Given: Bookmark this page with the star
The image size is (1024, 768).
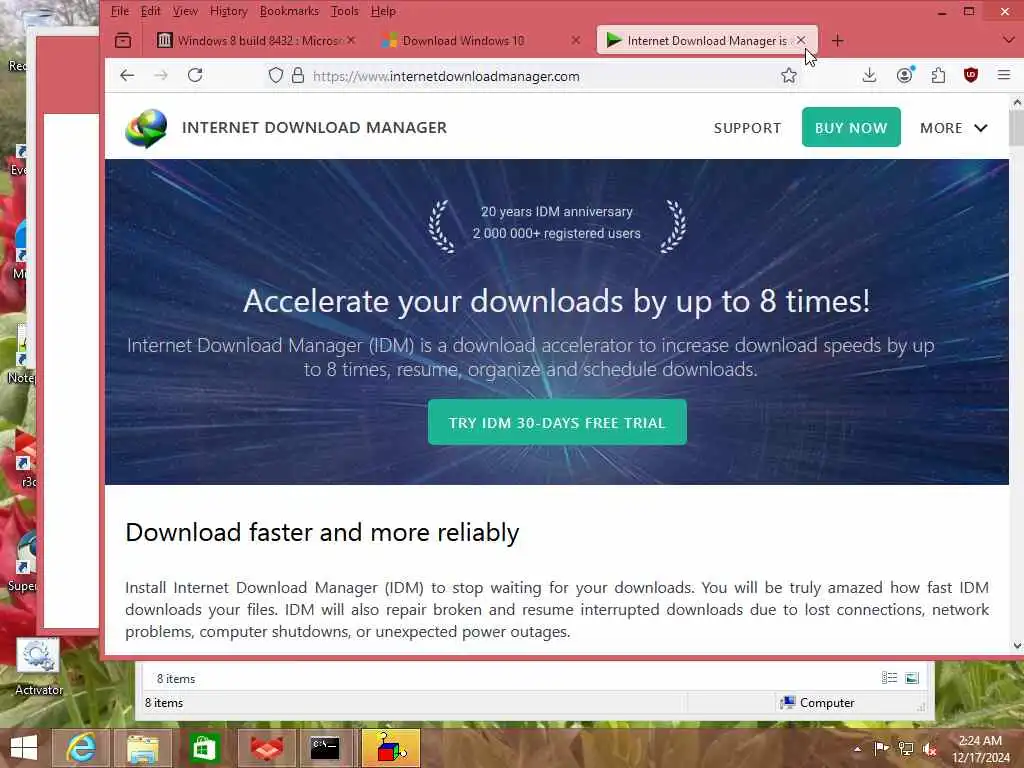Looking at the screenshot, I should point(789,76).
